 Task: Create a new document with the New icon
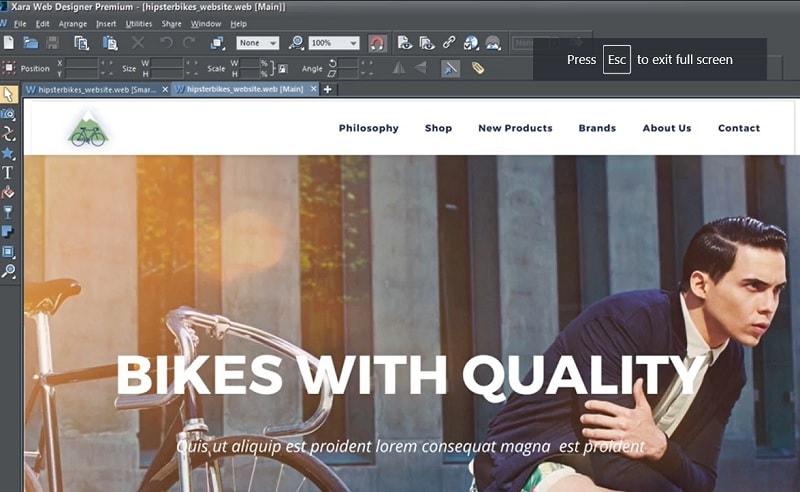coord(9,42)
